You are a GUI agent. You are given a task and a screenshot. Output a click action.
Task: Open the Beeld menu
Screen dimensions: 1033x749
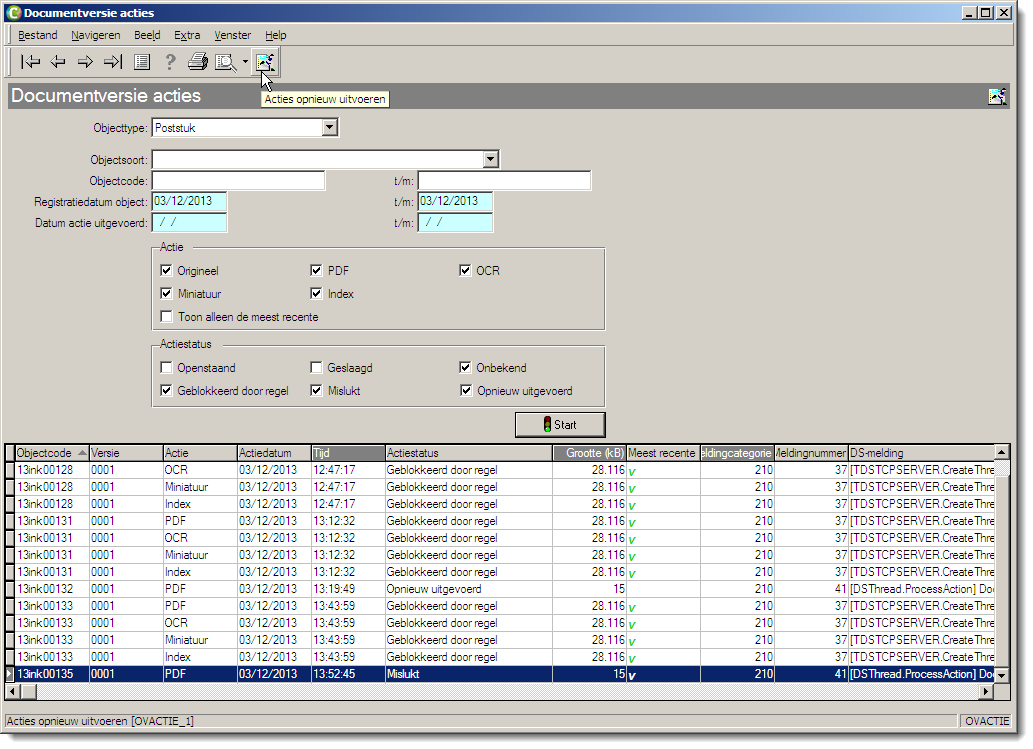pos(147,35)
